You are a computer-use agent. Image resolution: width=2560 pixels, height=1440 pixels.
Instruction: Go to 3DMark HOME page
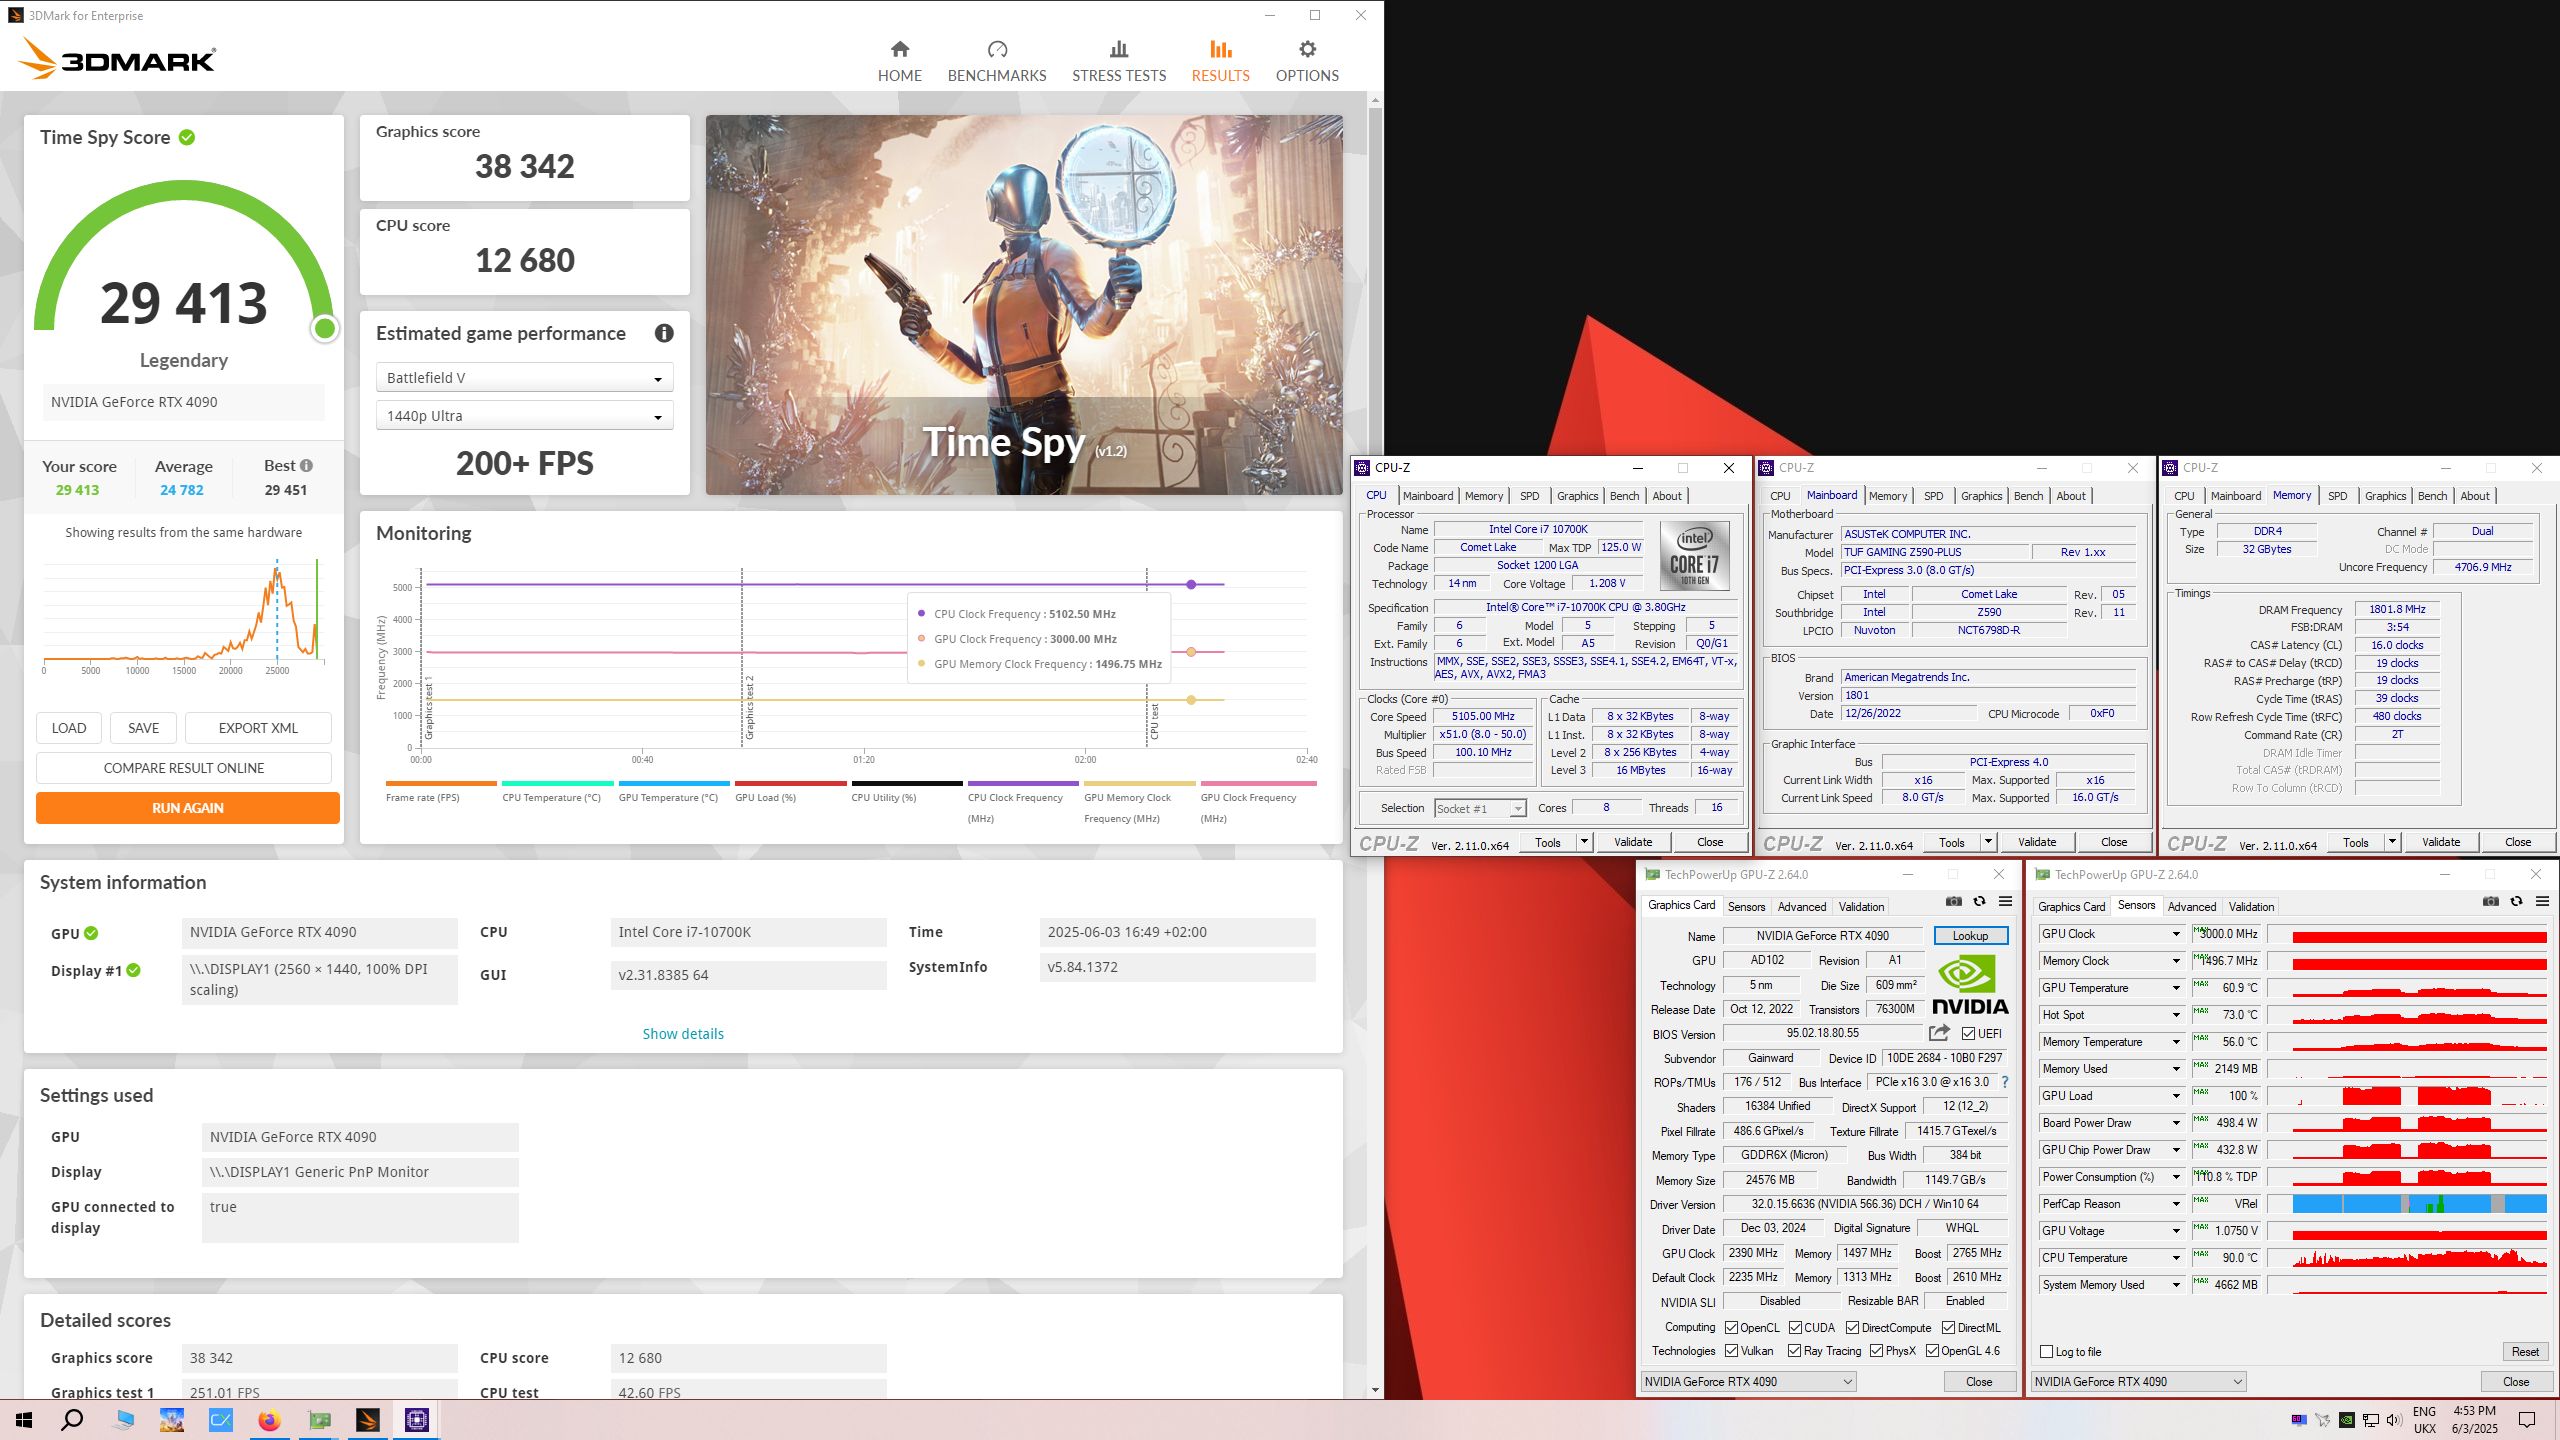click(899, 62)
